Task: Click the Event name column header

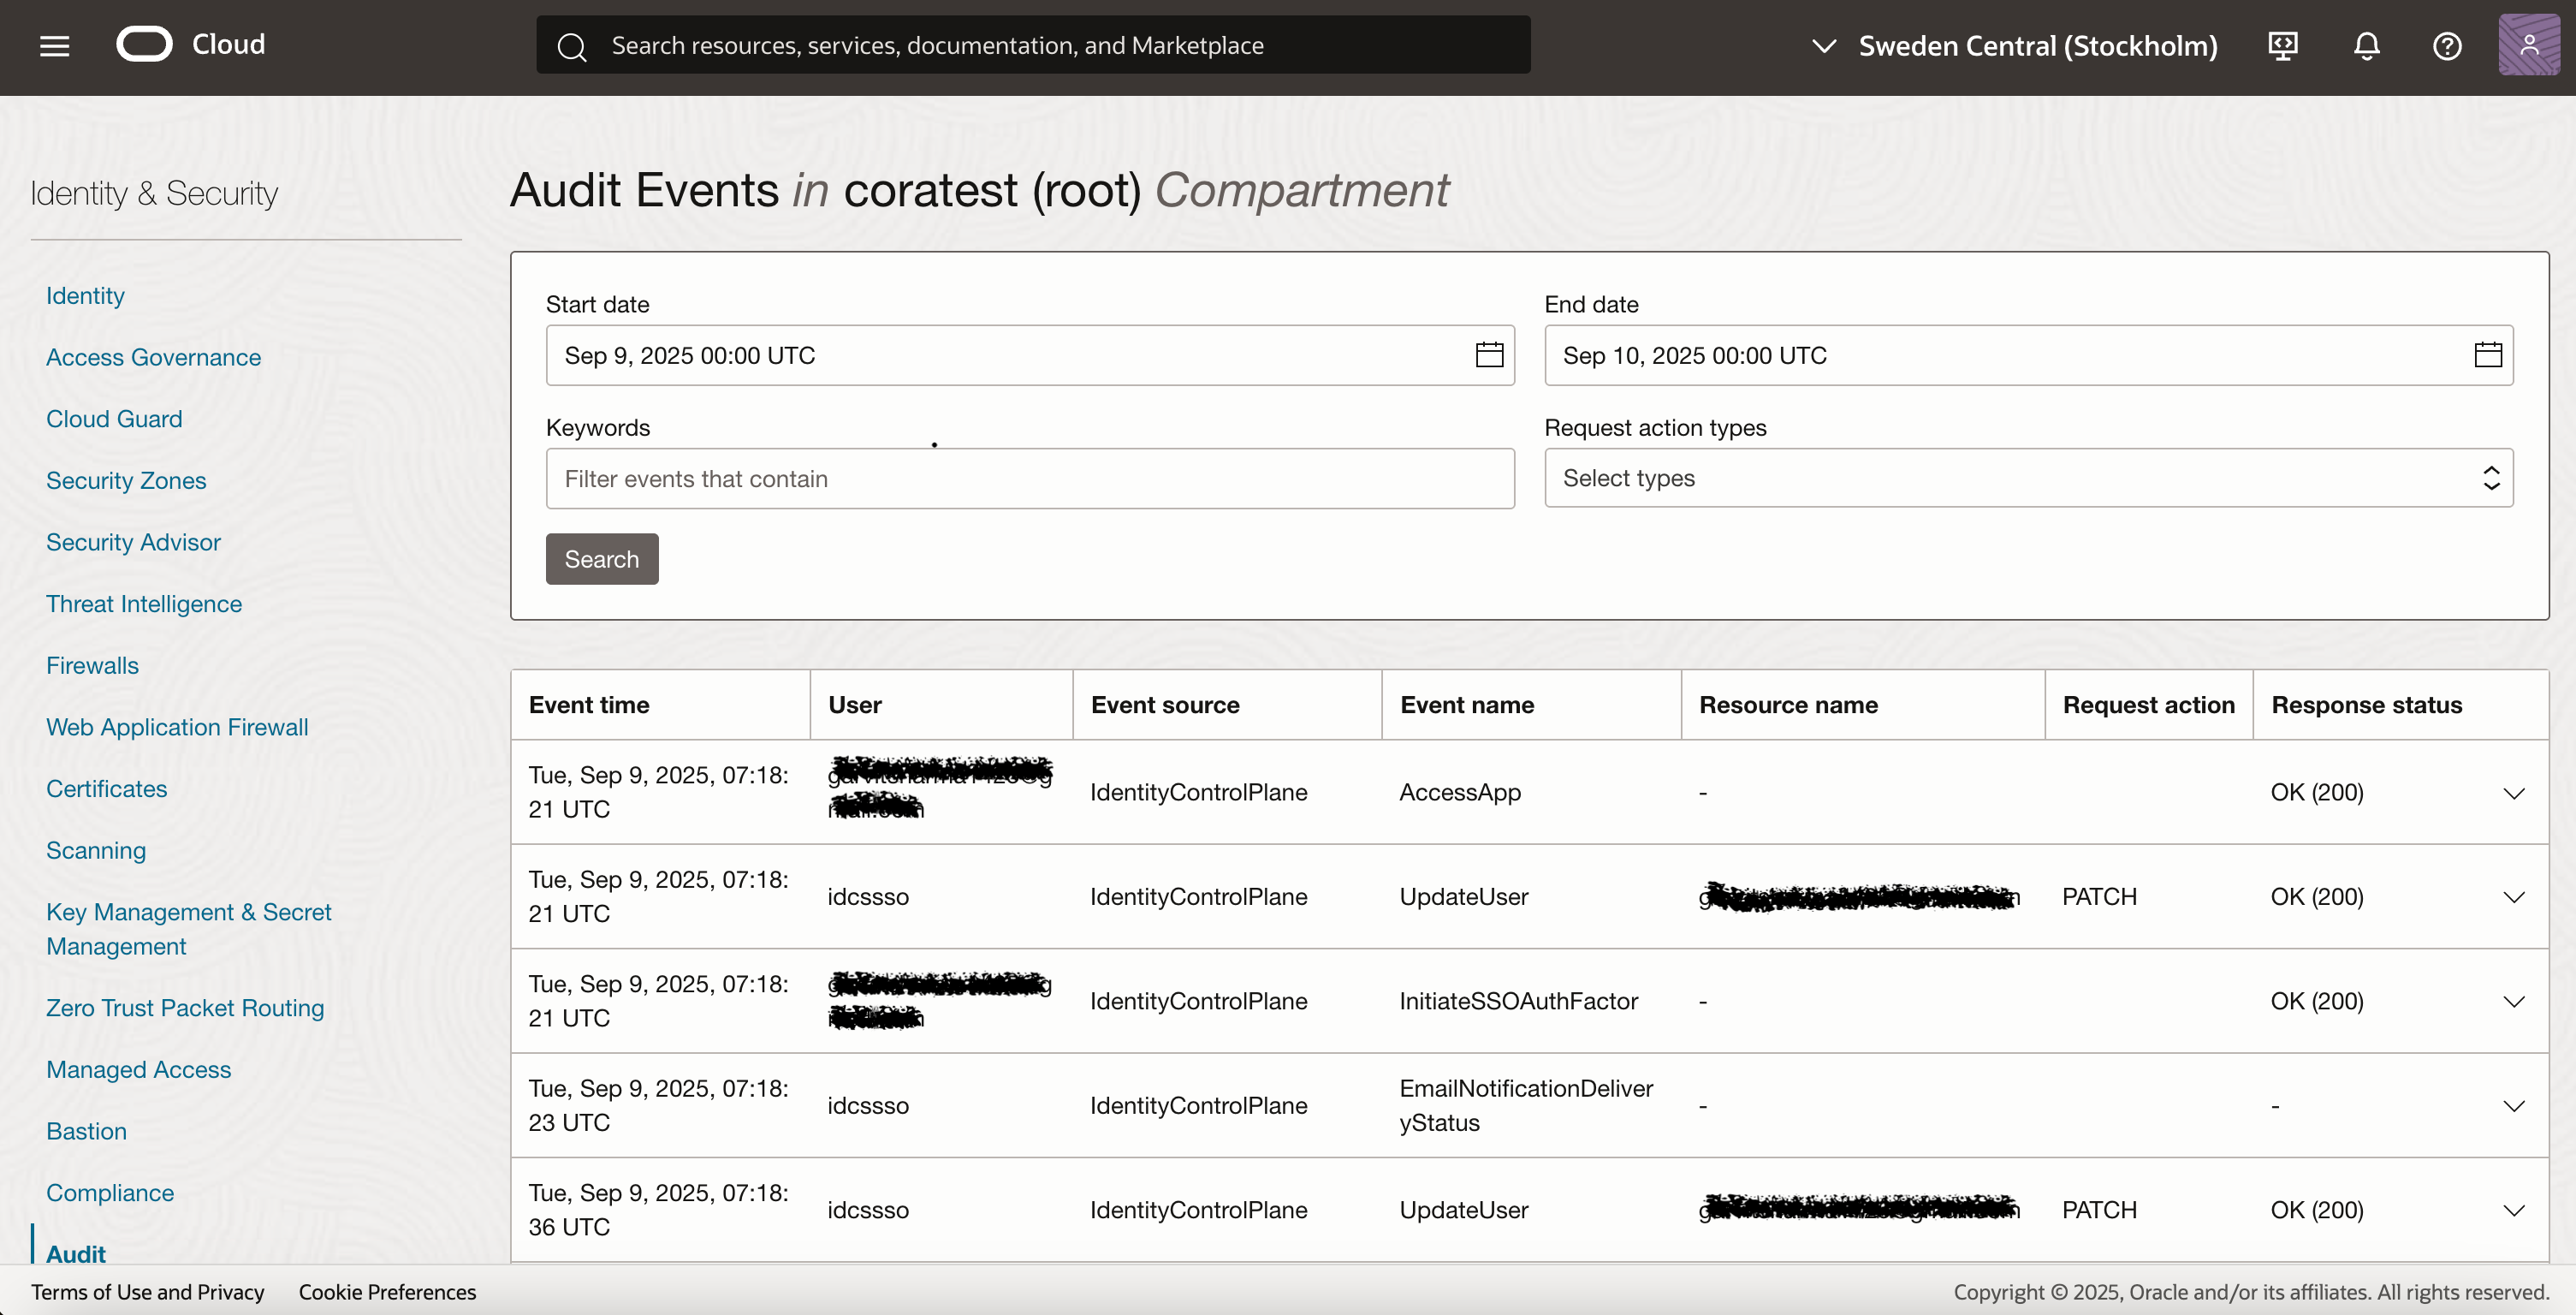Action: (x=1467, y=705)
